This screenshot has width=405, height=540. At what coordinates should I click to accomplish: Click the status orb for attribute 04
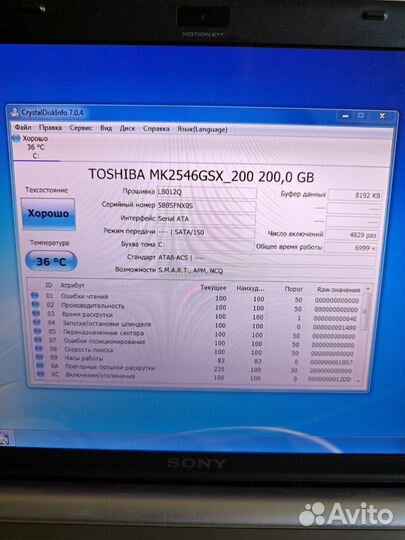pyautogui.click(x=37, y=322)
